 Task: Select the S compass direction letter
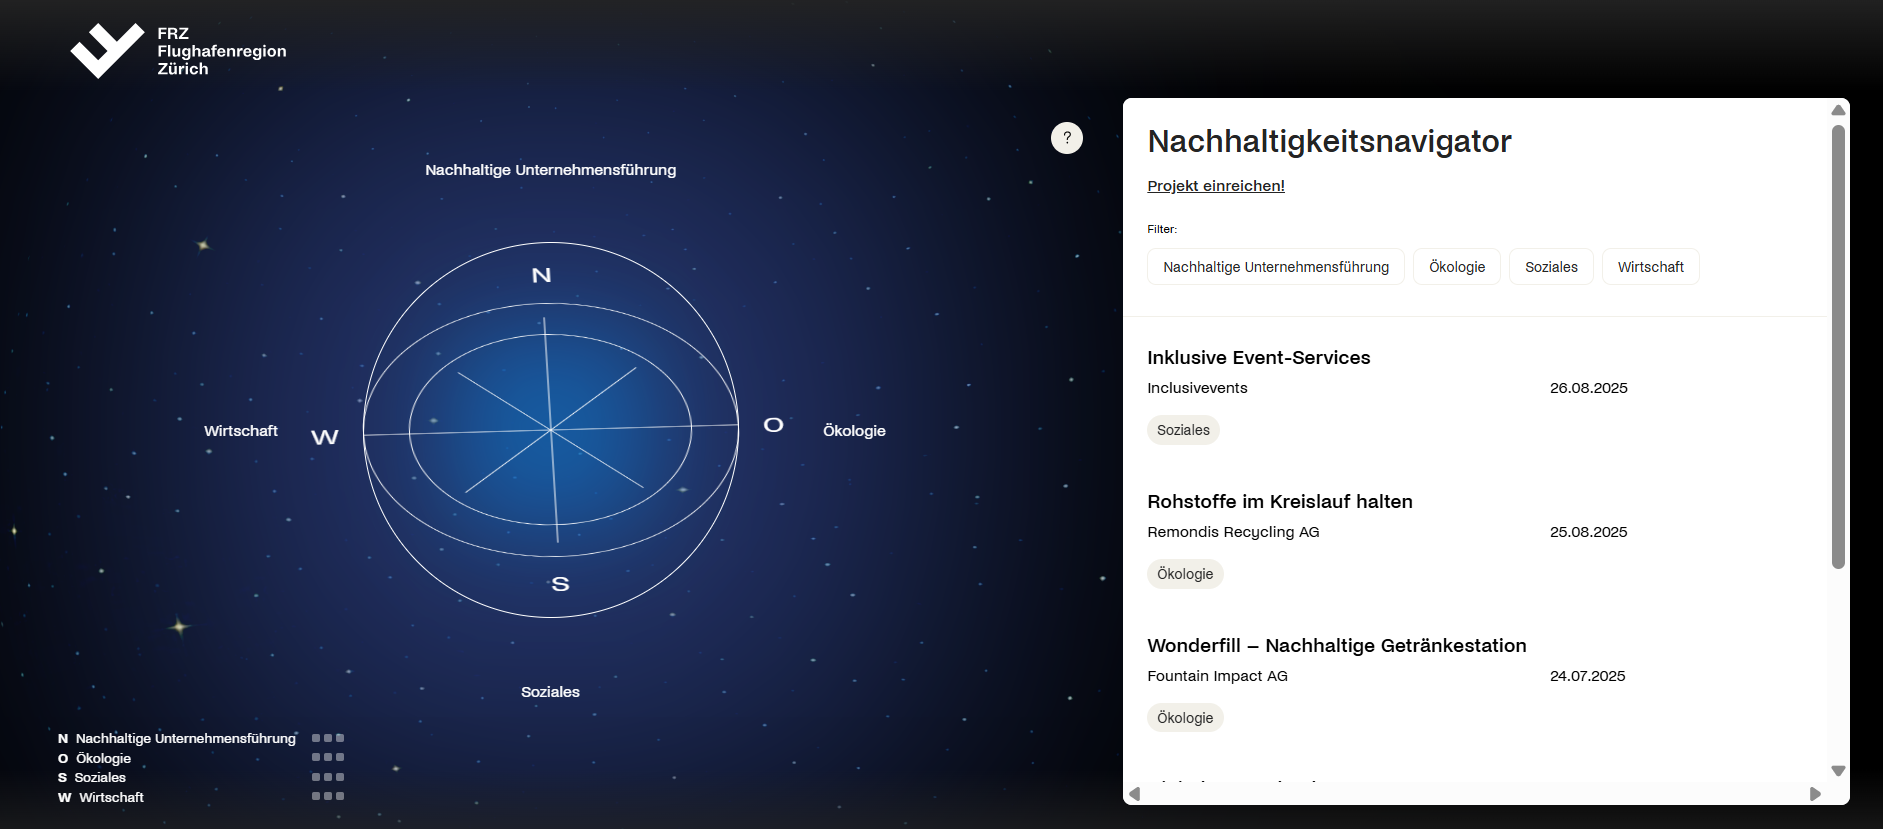tap(560, 584)
